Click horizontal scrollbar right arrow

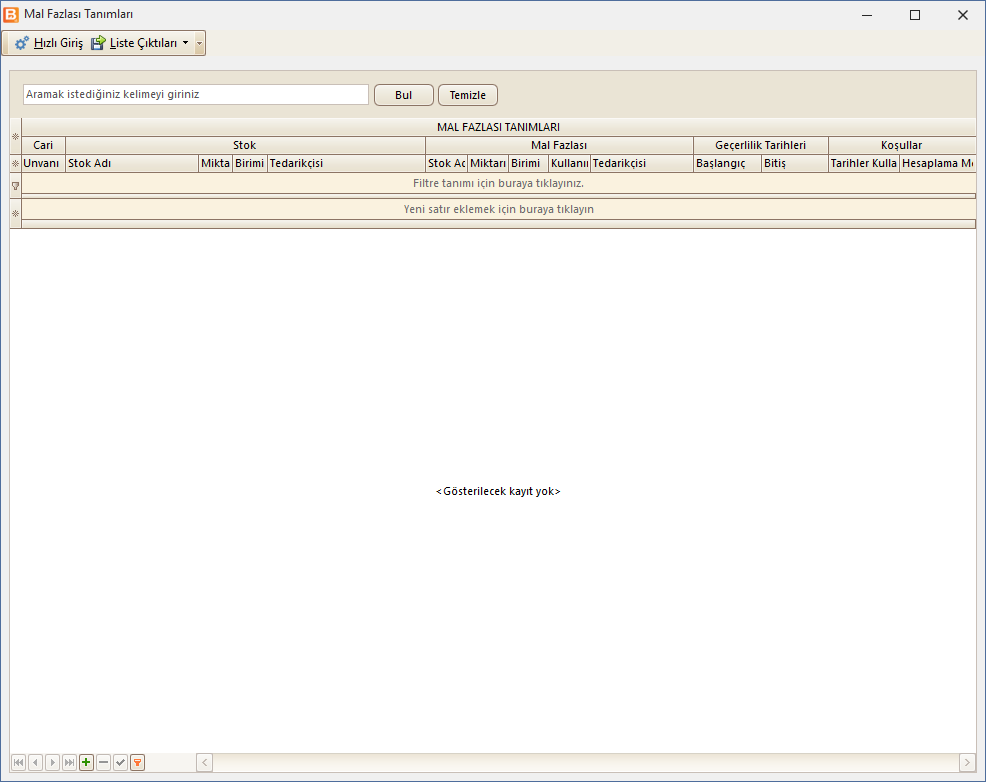[967, 763]
